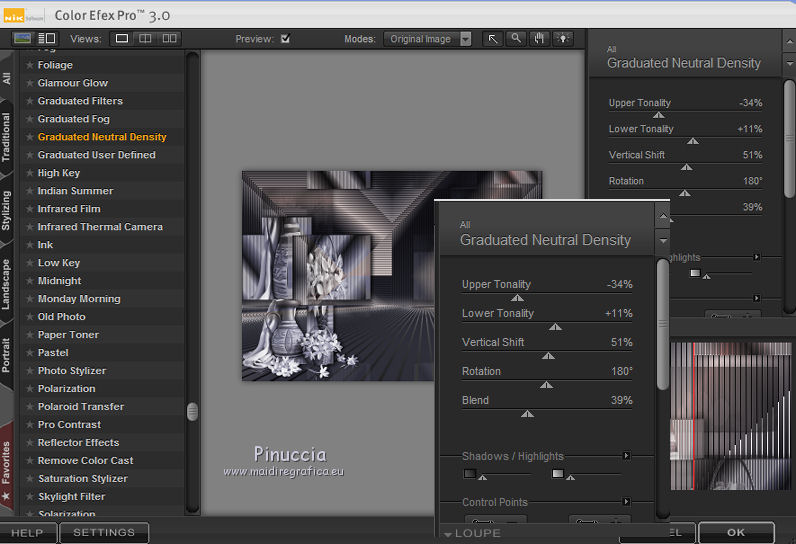Toggle favorite star for Glamour Glow
796x544 pixels.
pos(30,83)
